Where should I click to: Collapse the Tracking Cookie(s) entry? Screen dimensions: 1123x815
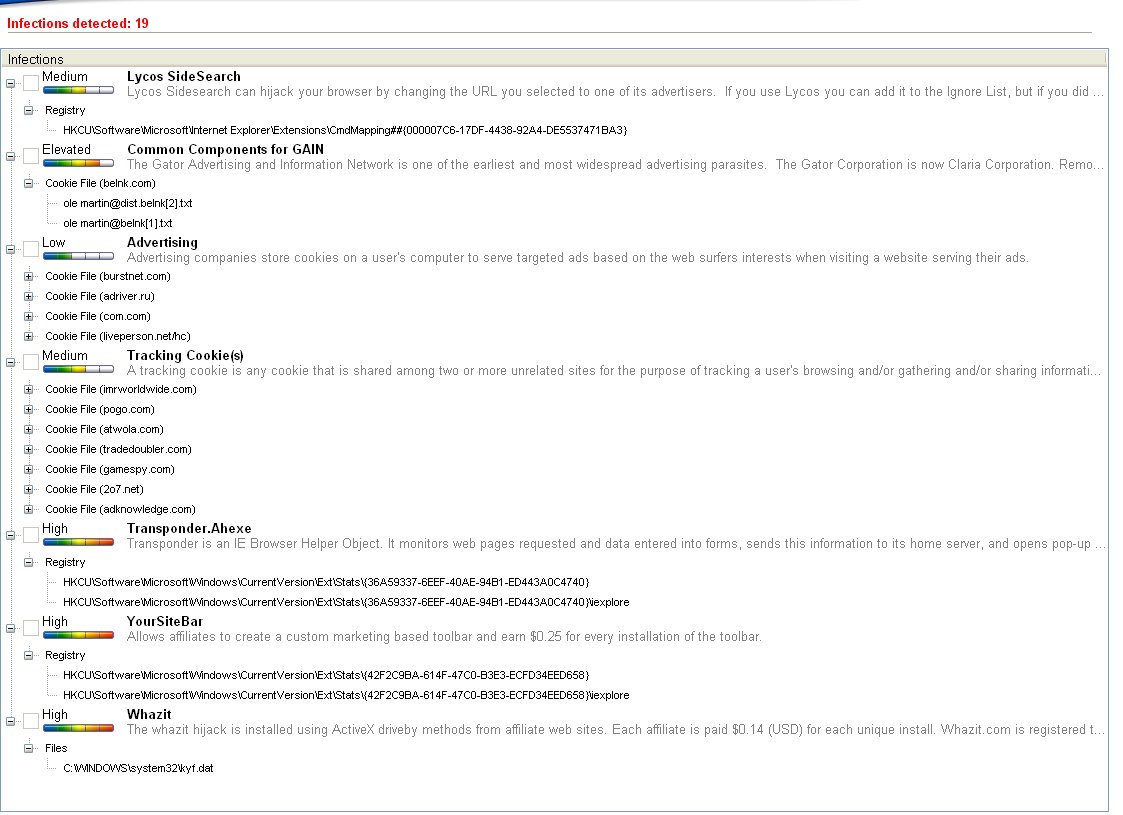(11, 363)
